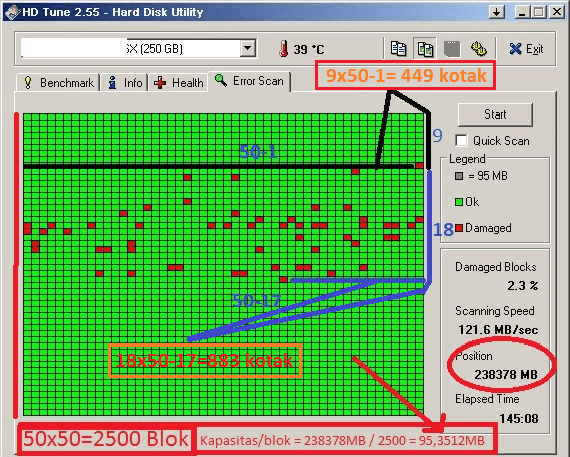
Task: Click the Position 238378 MB value
Action: click(x=506, y=374)
